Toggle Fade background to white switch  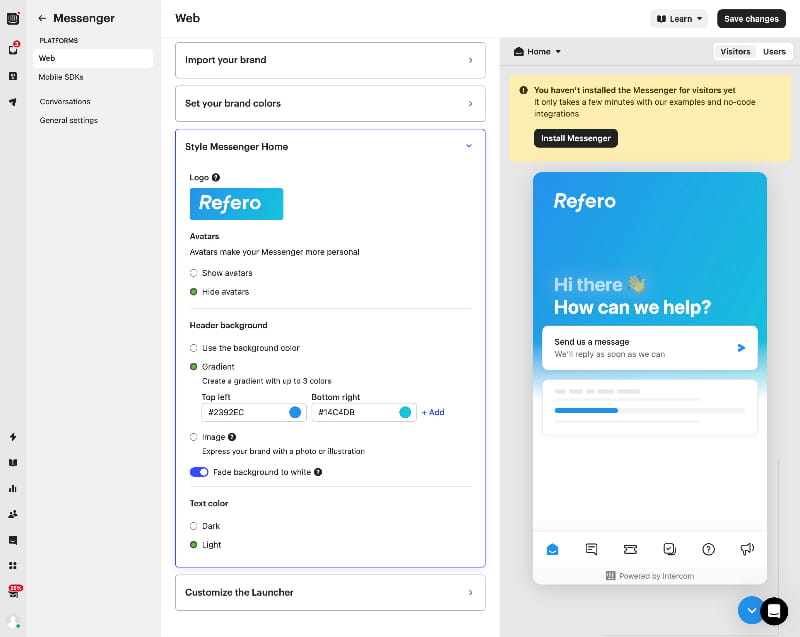[199, 472]
